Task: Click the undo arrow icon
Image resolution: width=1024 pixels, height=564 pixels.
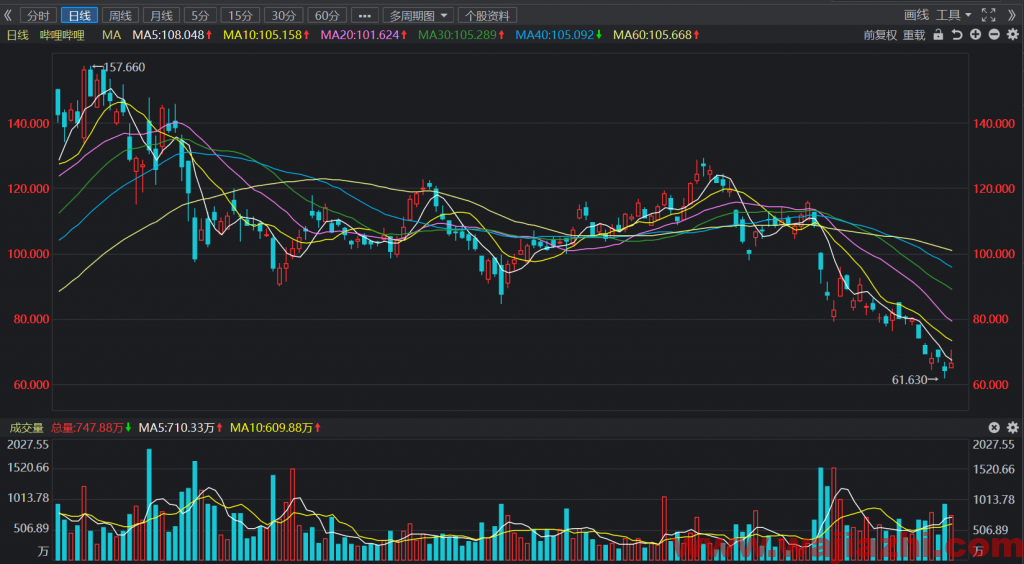Action: click(957, 35)
